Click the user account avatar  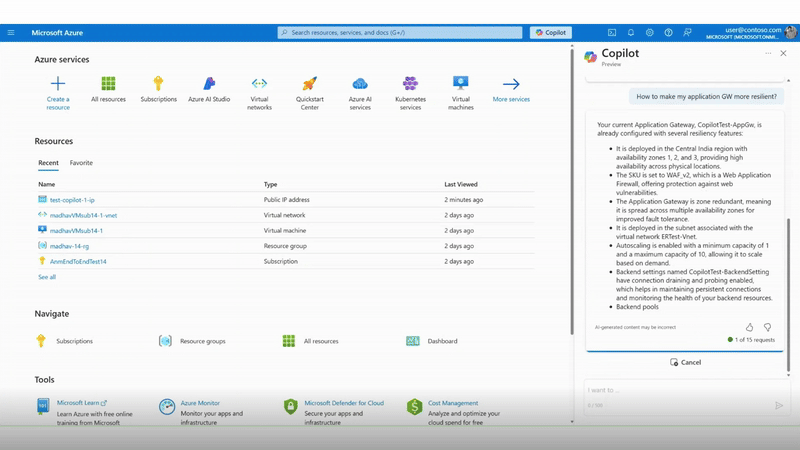tap(791, 33)
